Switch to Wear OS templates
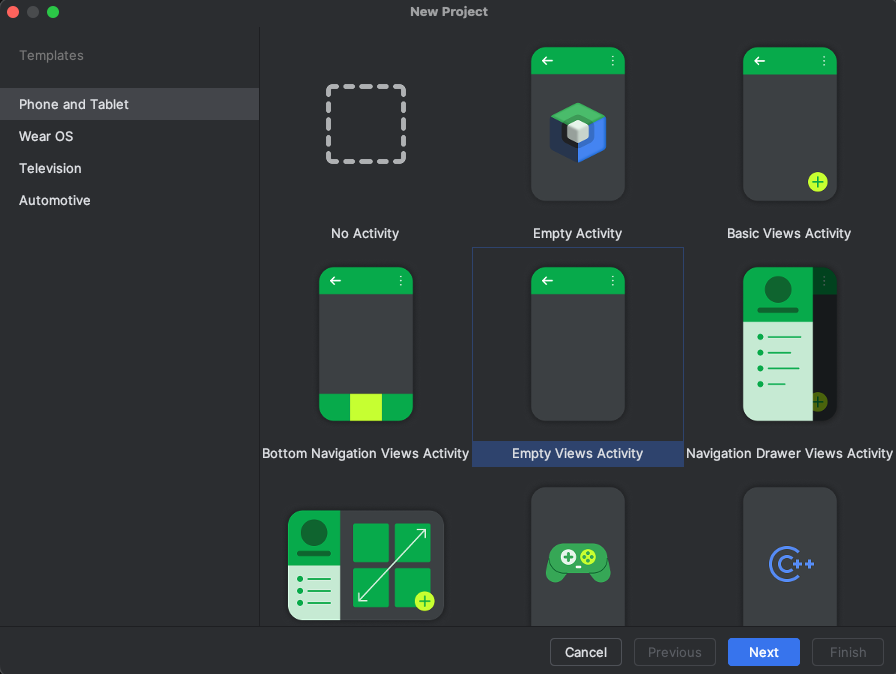This screenshot has width=896, height=674. [130, 136]
